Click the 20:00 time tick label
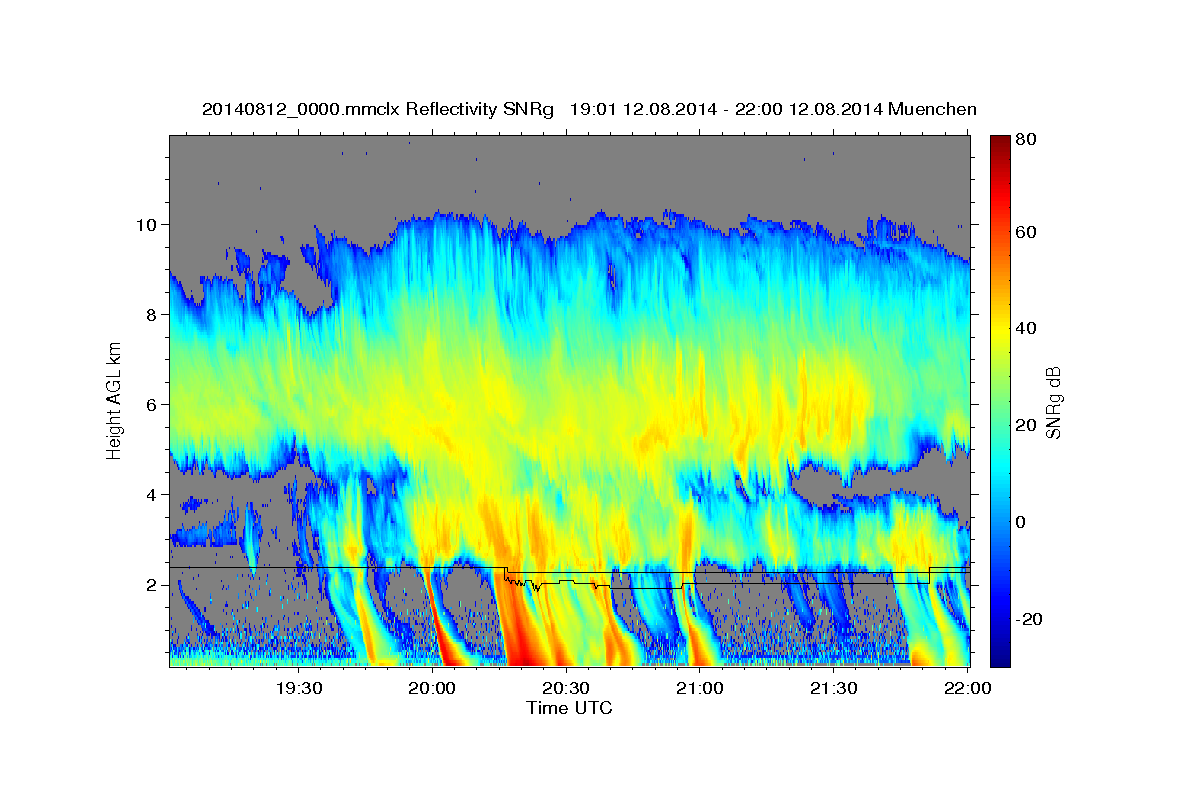 432,688
